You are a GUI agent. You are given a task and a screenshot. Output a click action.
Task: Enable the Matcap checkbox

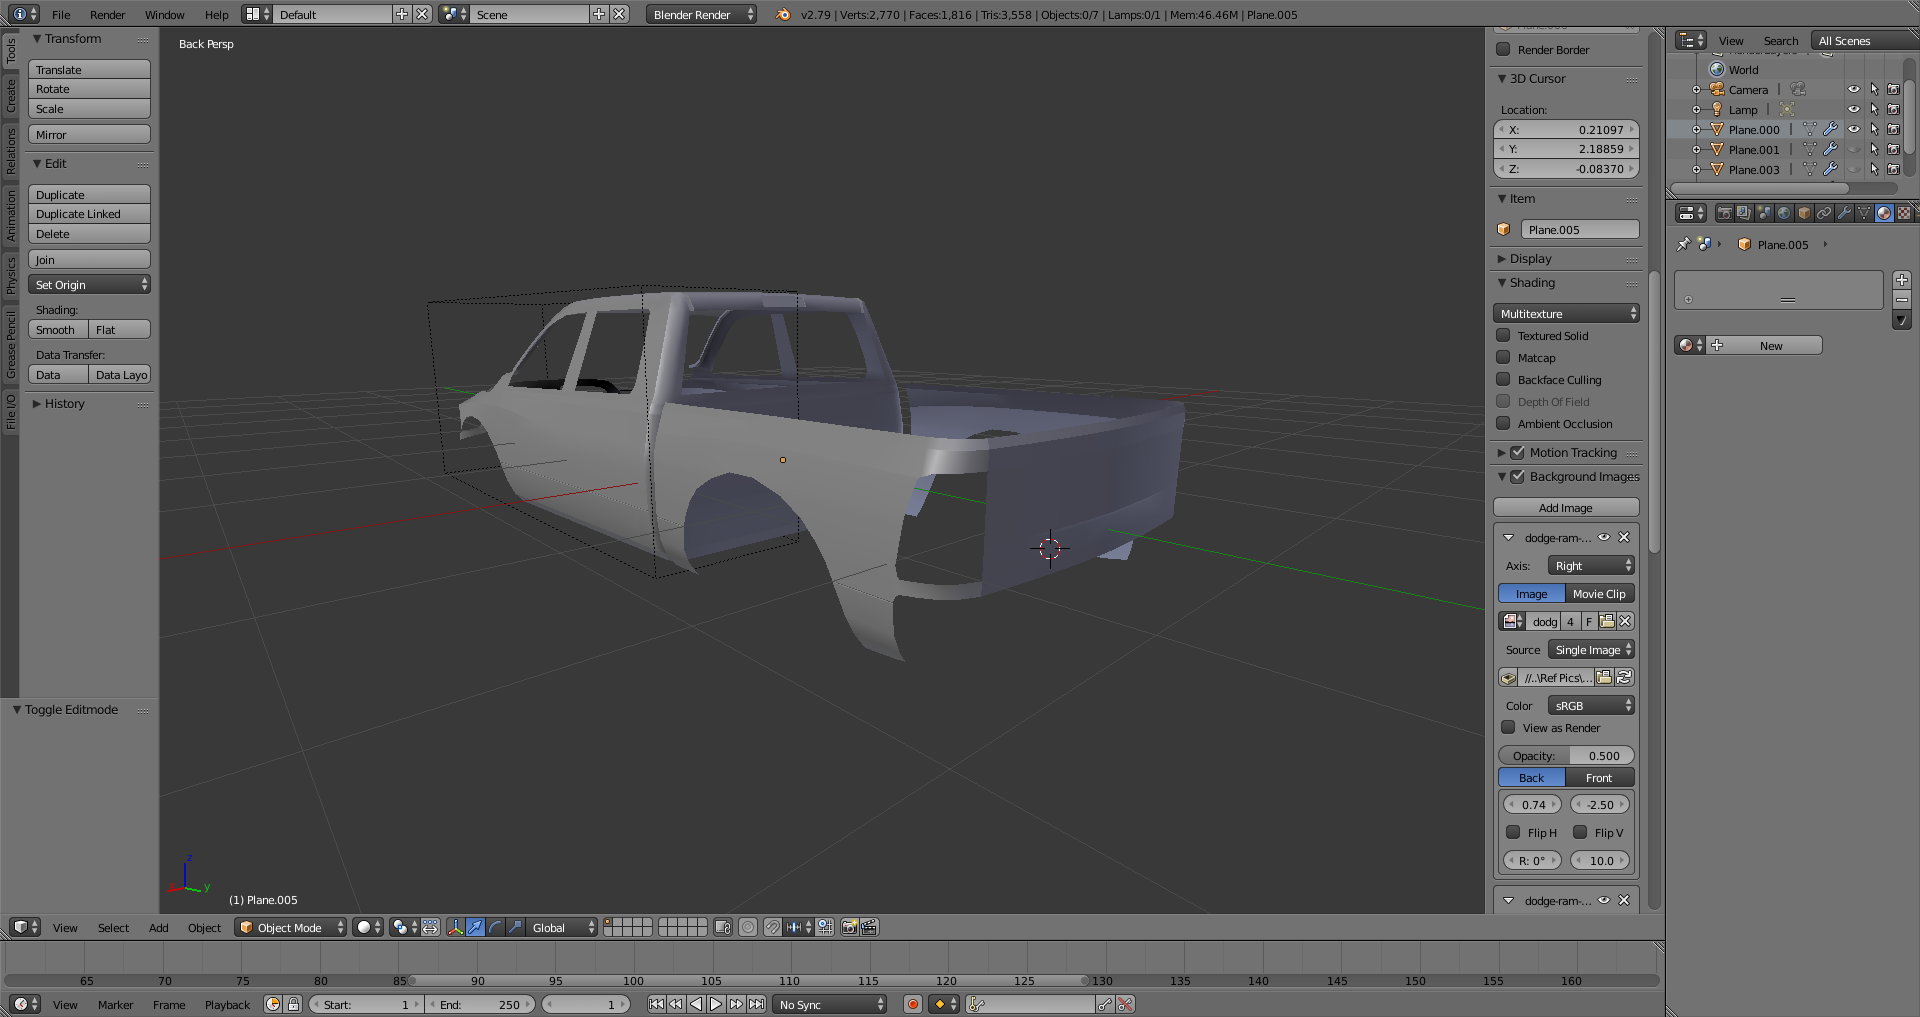pos(1503,357)
